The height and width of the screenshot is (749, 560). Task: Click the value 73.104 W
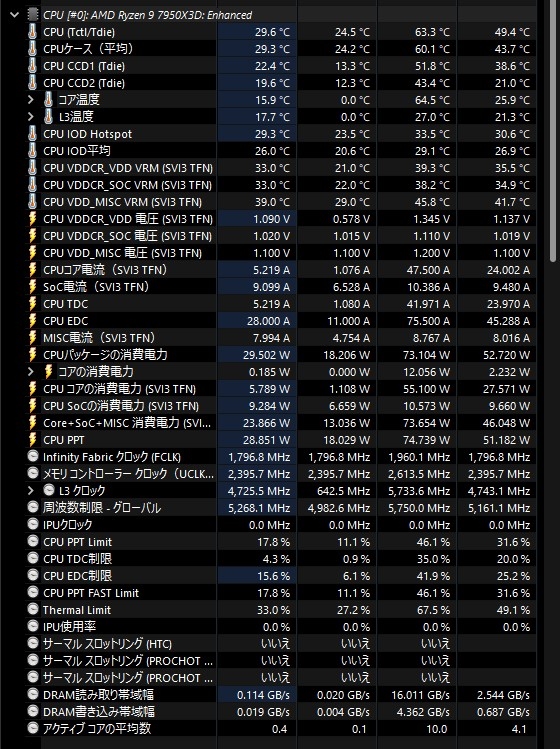(x=427, y=355)
